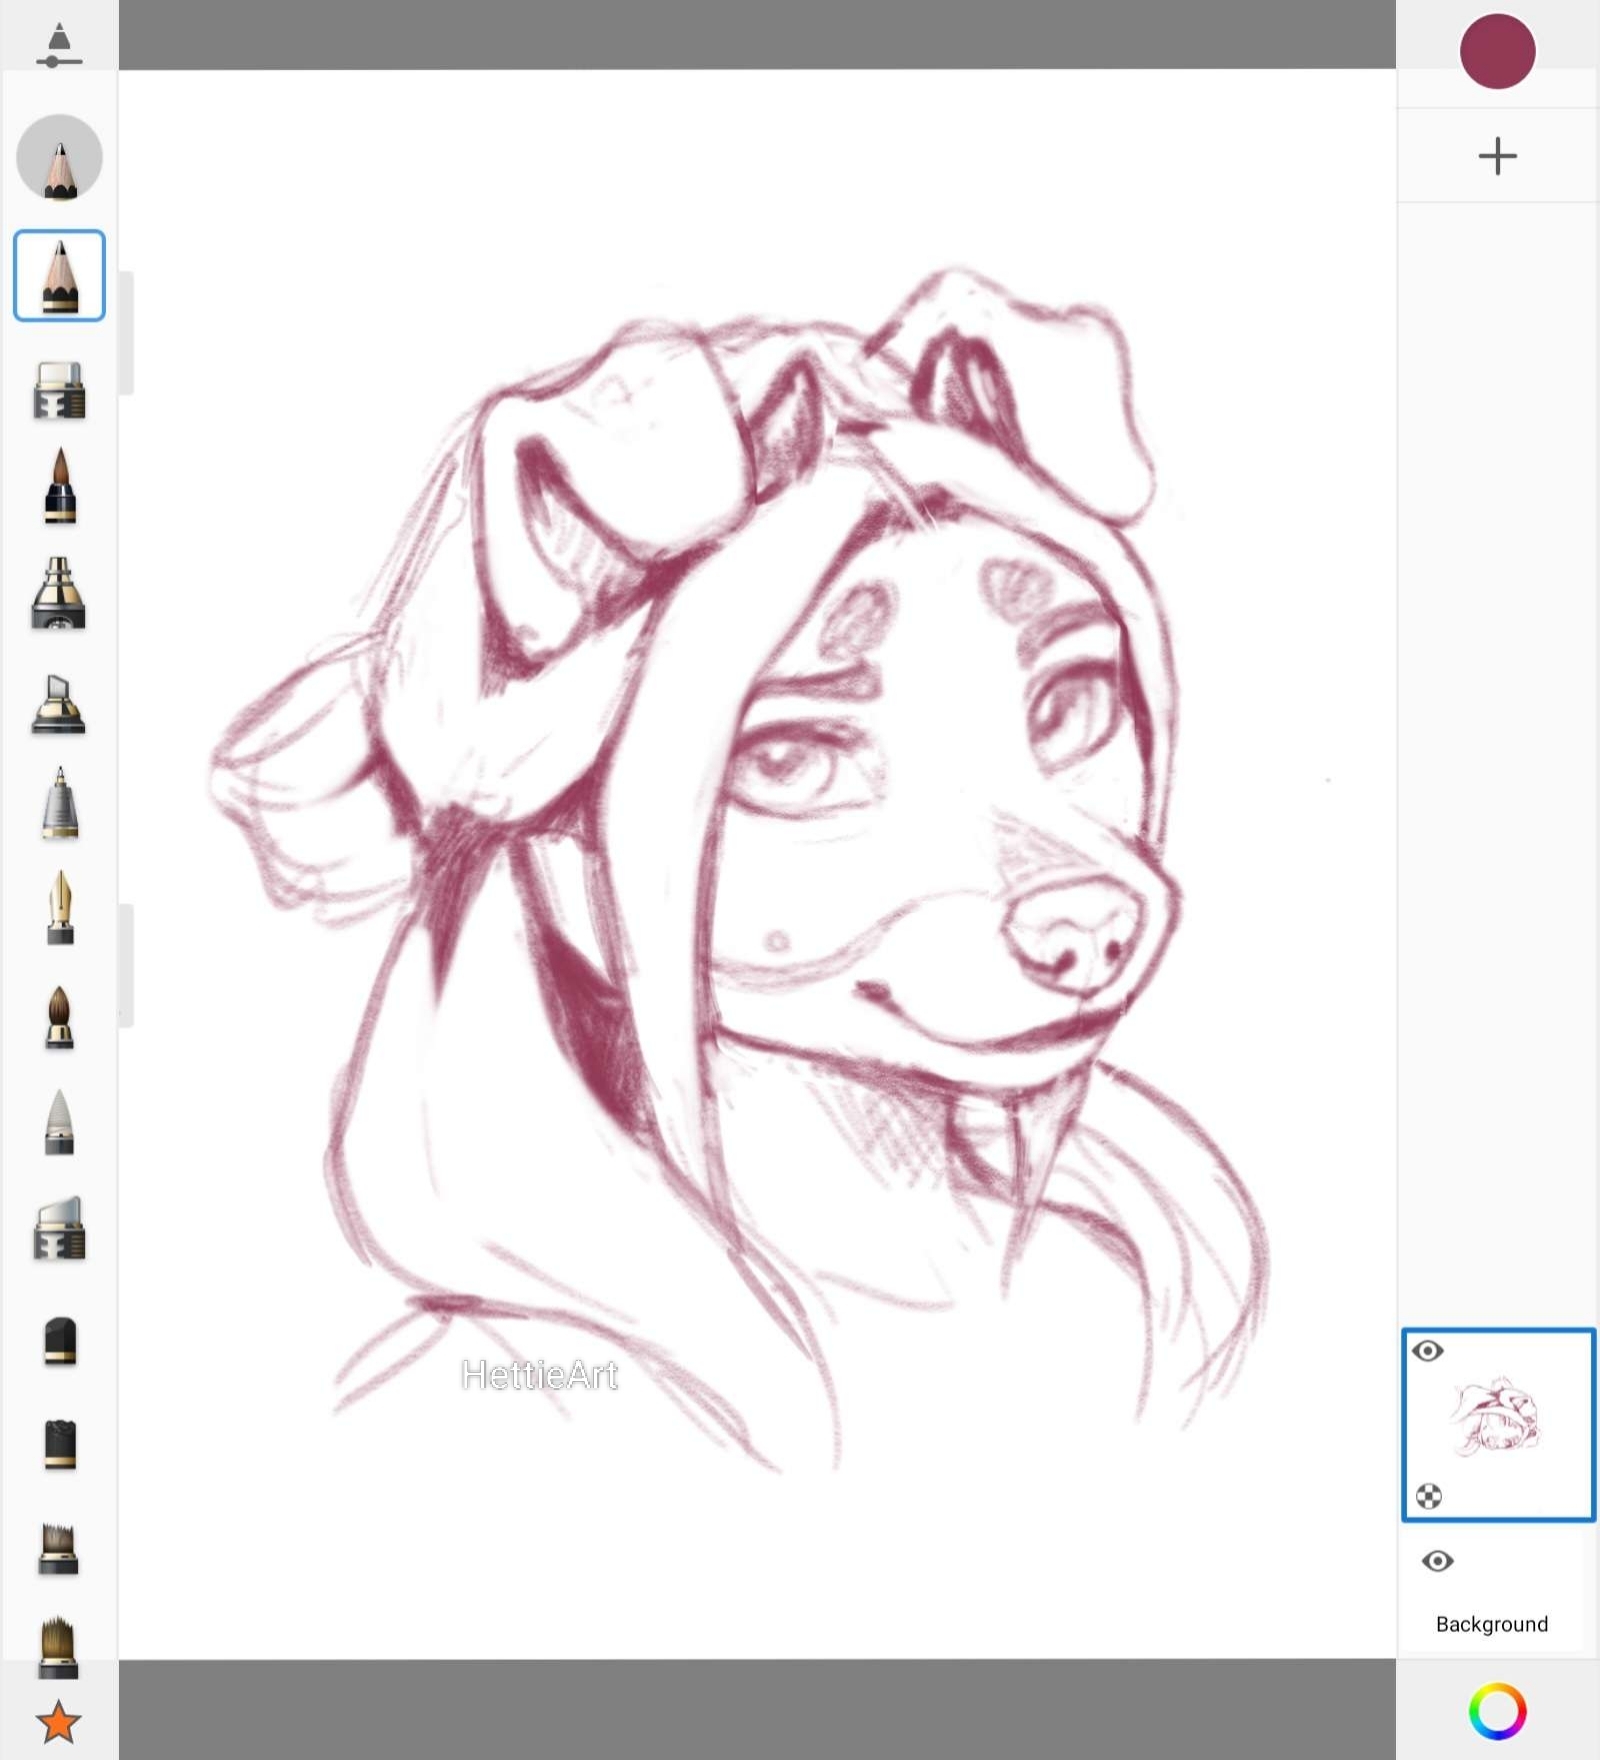Select the chisel tip marker brush

pyautogui.click(x=59, y=704)
